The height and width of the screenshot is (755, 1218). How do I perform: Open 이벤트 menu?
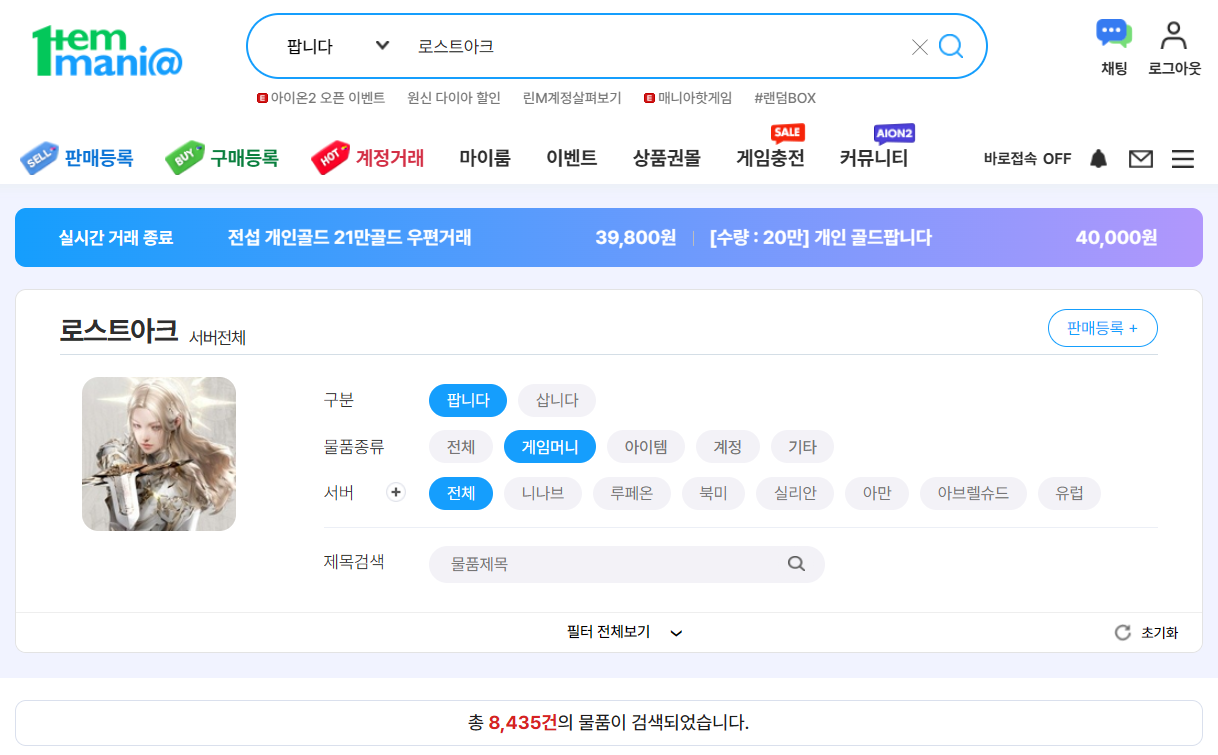(x=572, y=158)
